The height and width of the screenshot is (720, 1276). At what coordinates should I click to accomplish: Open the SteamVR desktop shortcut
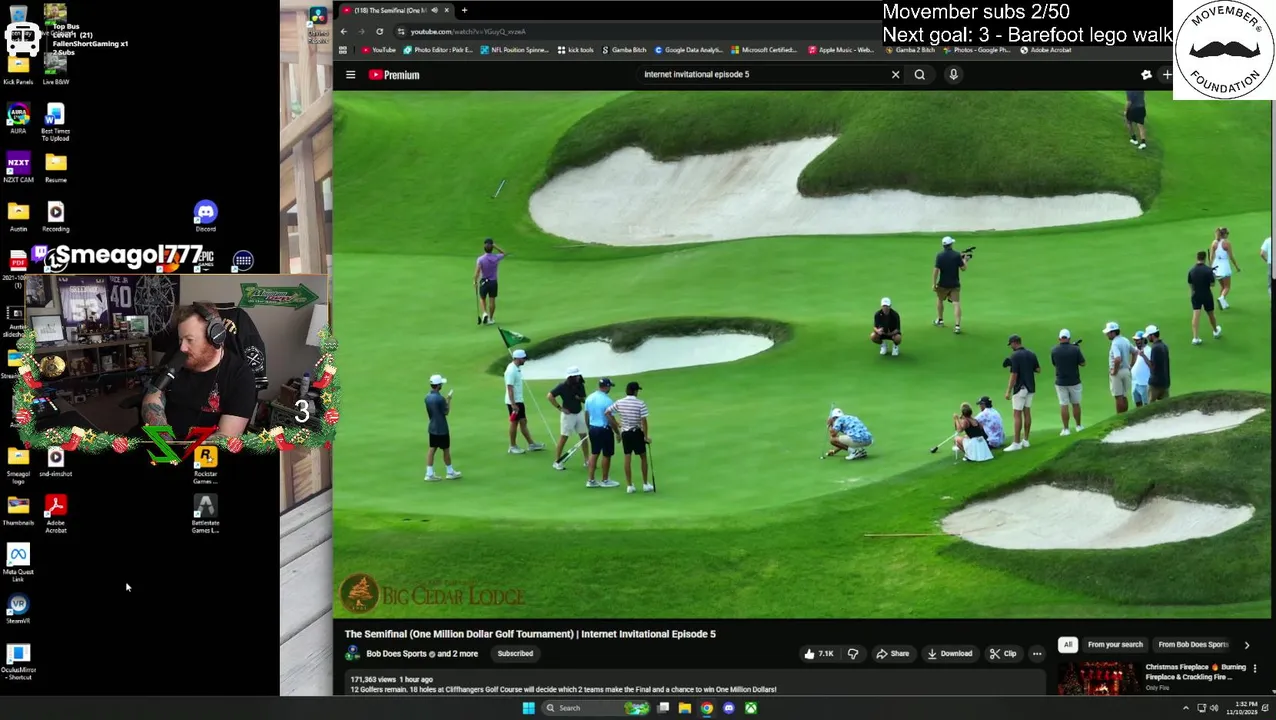click(x=18, y=609)
